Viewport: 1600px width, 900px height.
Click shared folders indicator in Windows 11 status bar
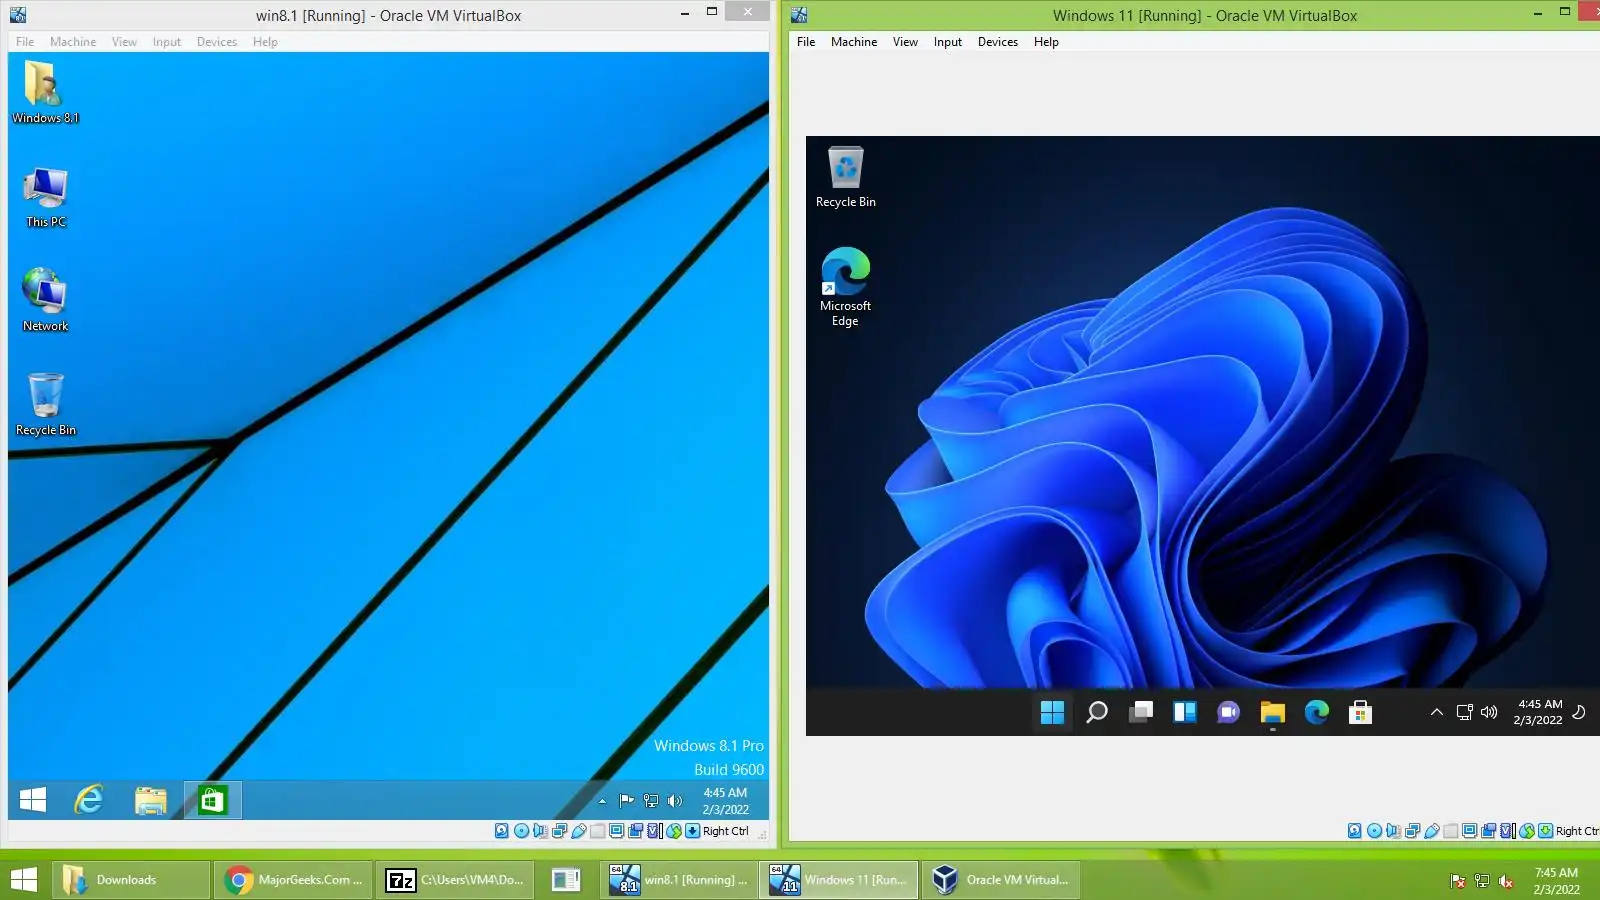tap(1450, 831)
